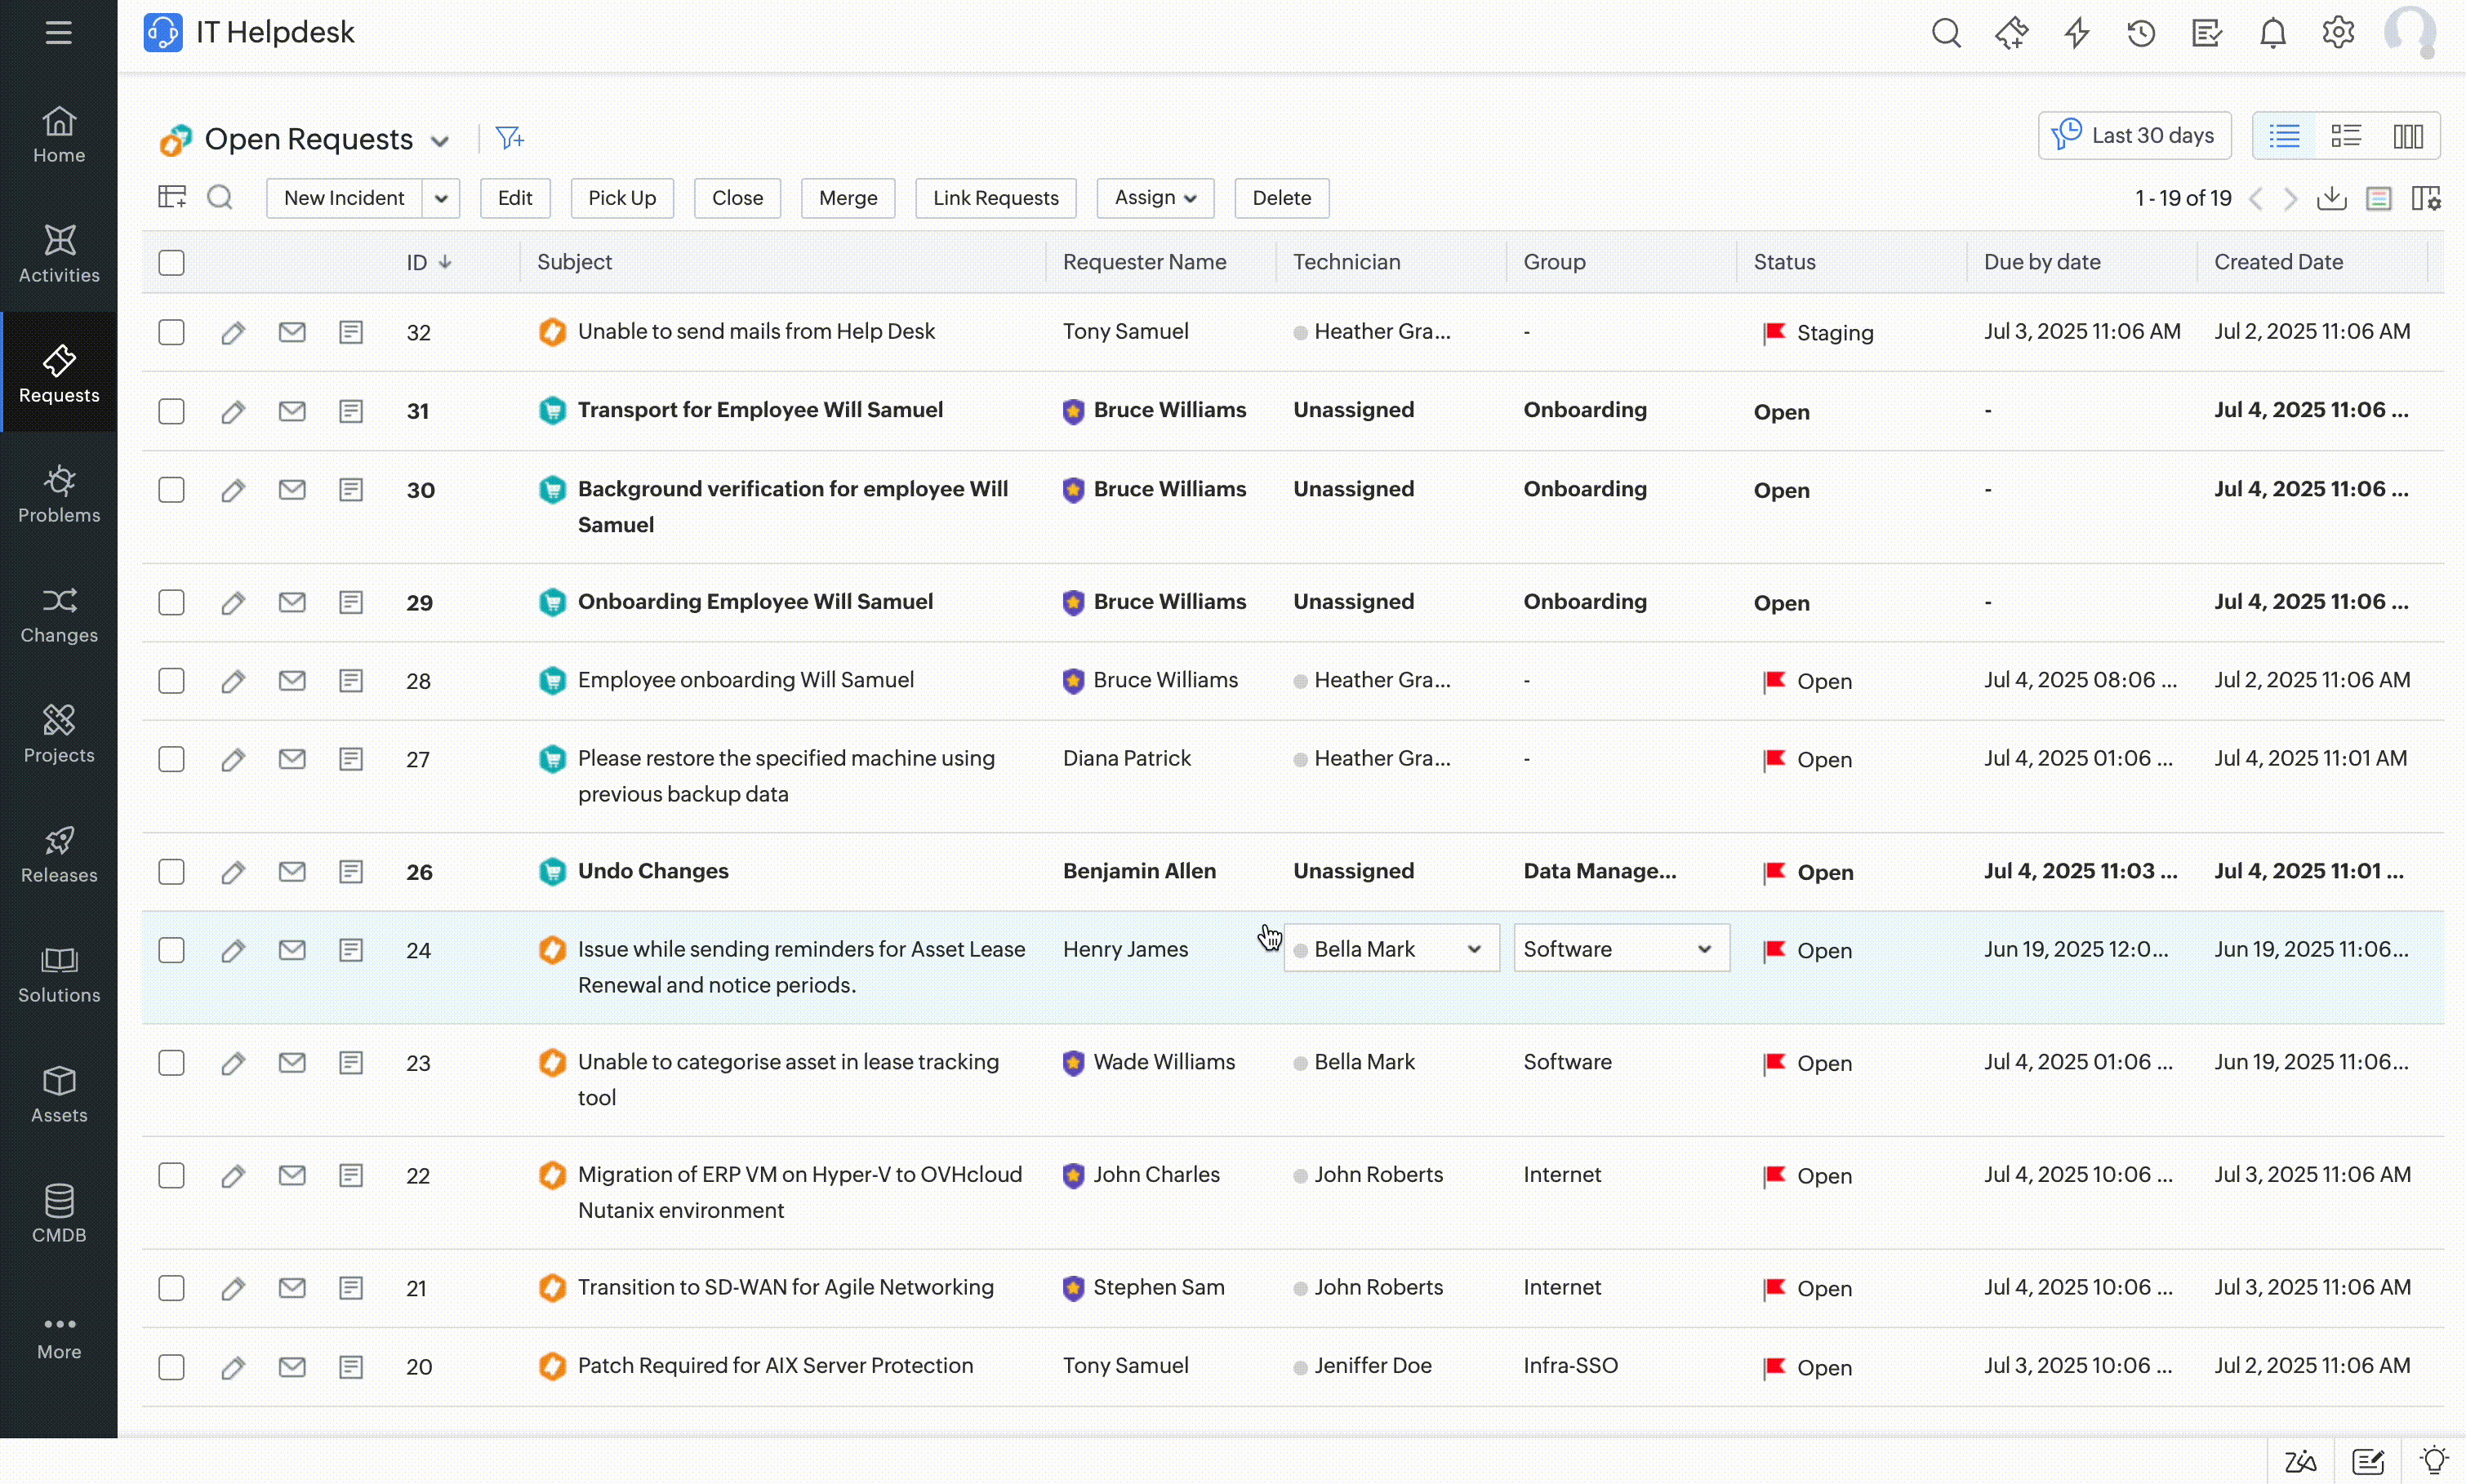View recent history via the clock icon
2466x1484 pixels.
[x=2141, y=32]
